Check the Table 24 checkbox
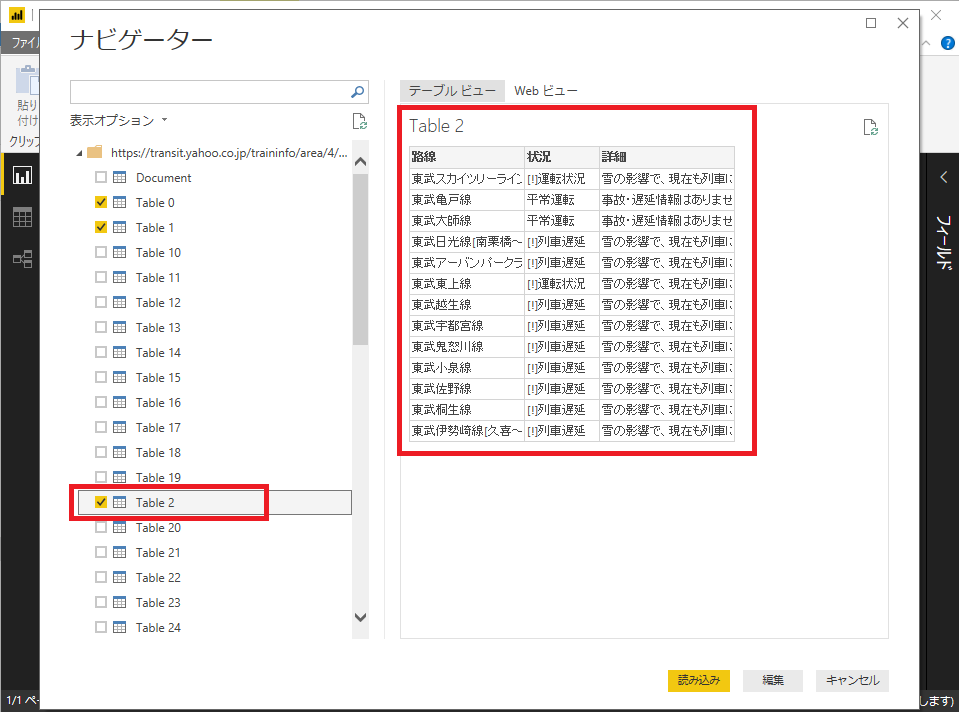The height and width of the screenshot is (712, 959). [101, 627]
